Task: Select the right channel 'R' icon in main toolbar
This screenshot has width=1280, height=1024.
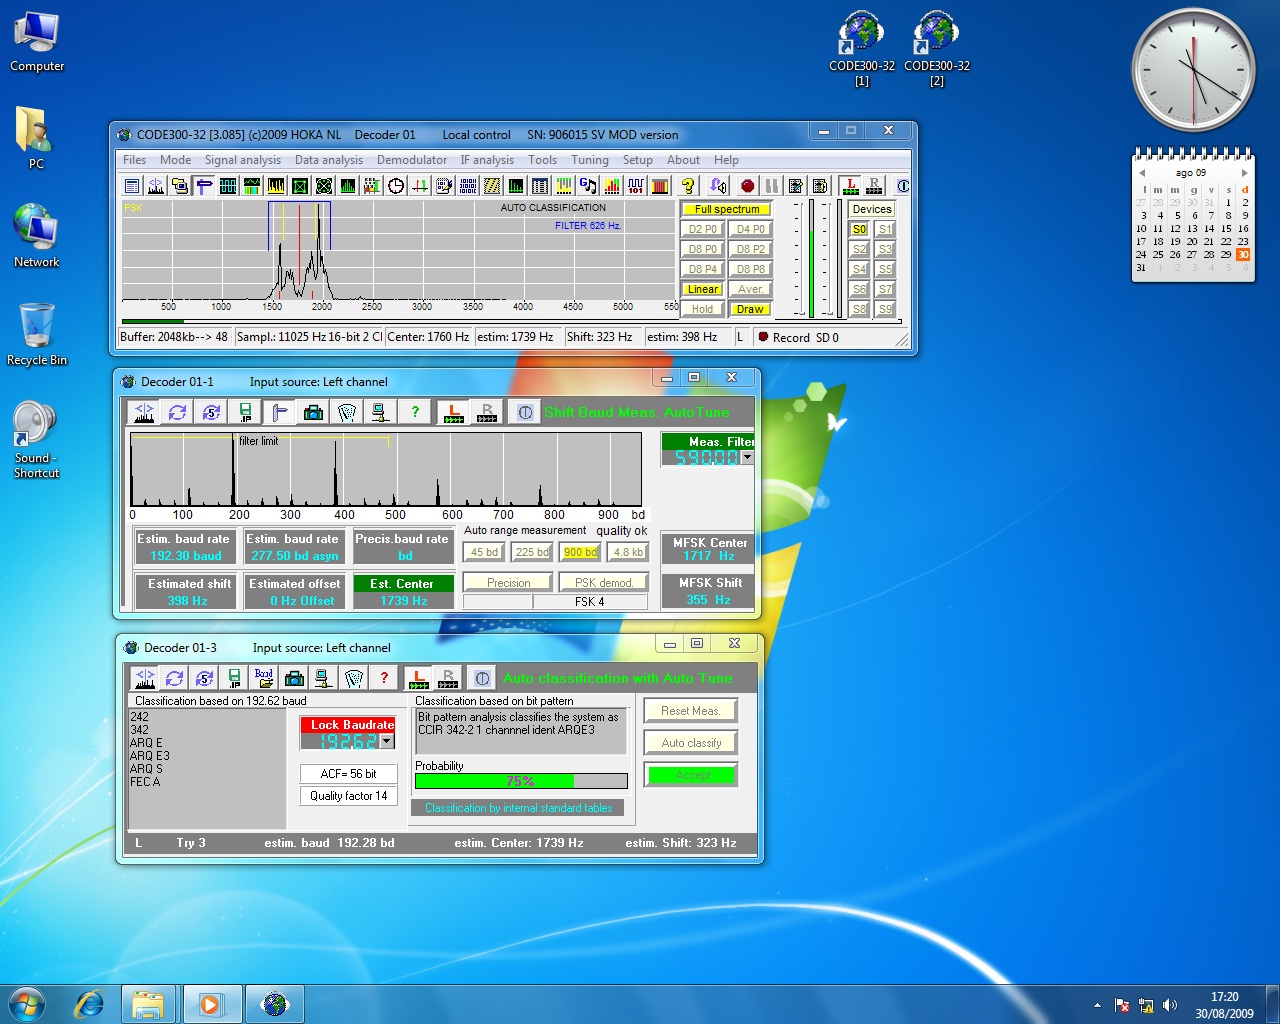Action: (874, 186)
